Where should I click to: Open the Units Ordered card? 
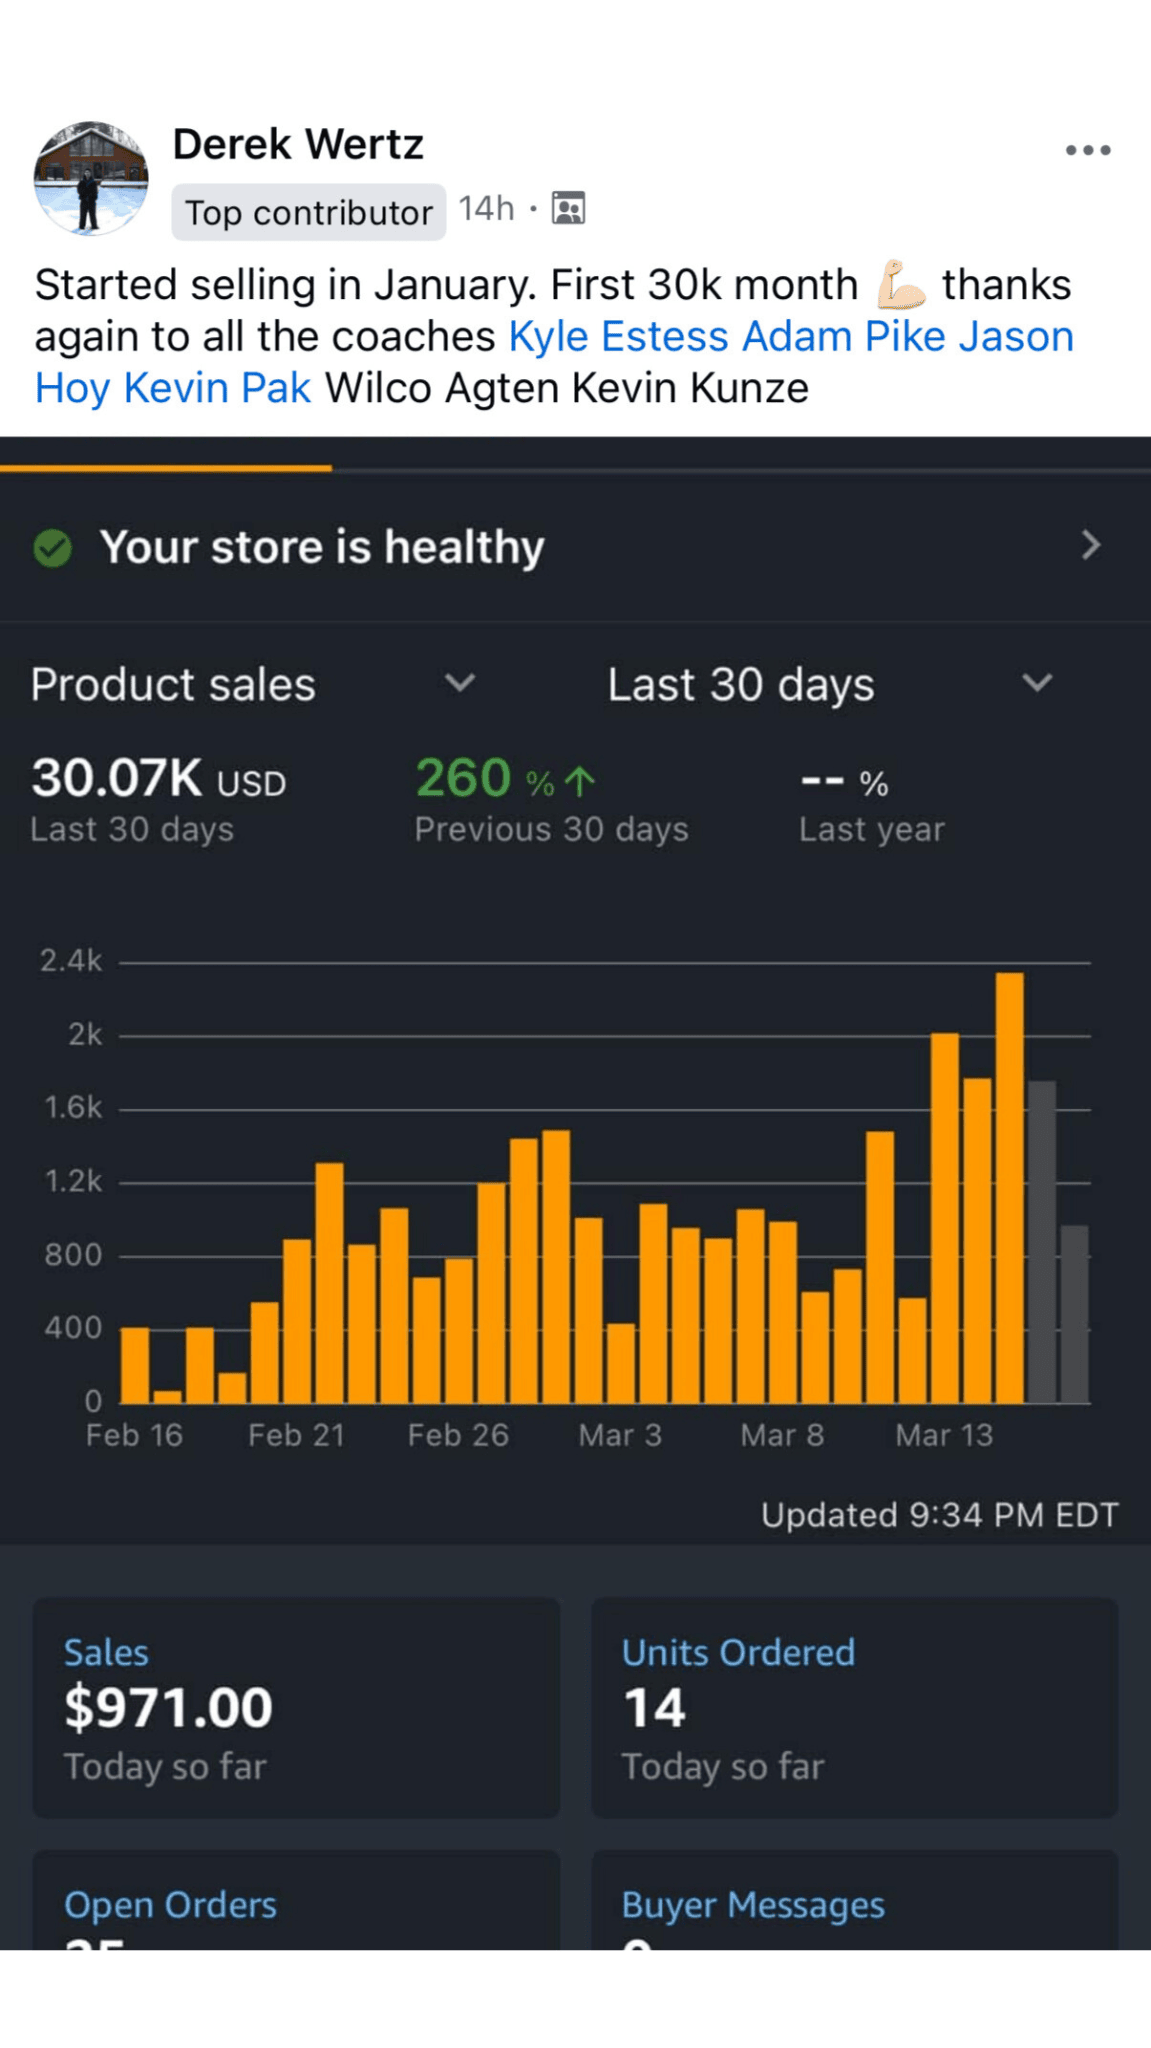[854, 1707]
